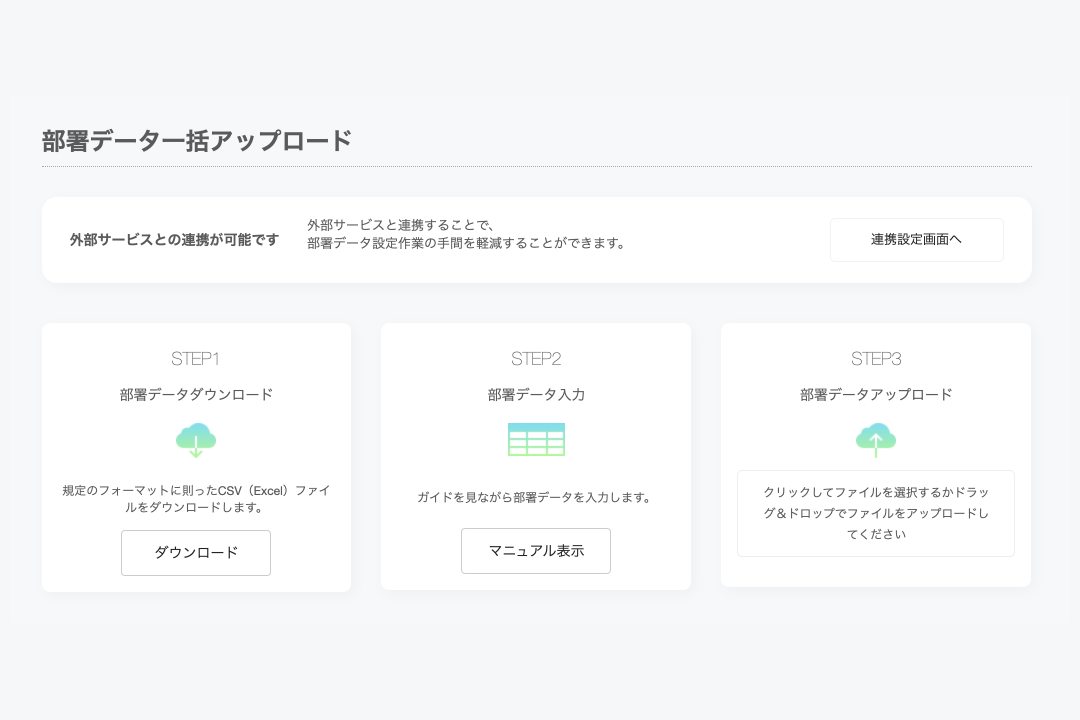
Task: Click the 部署データ入力 title
Action: (536, 395)
